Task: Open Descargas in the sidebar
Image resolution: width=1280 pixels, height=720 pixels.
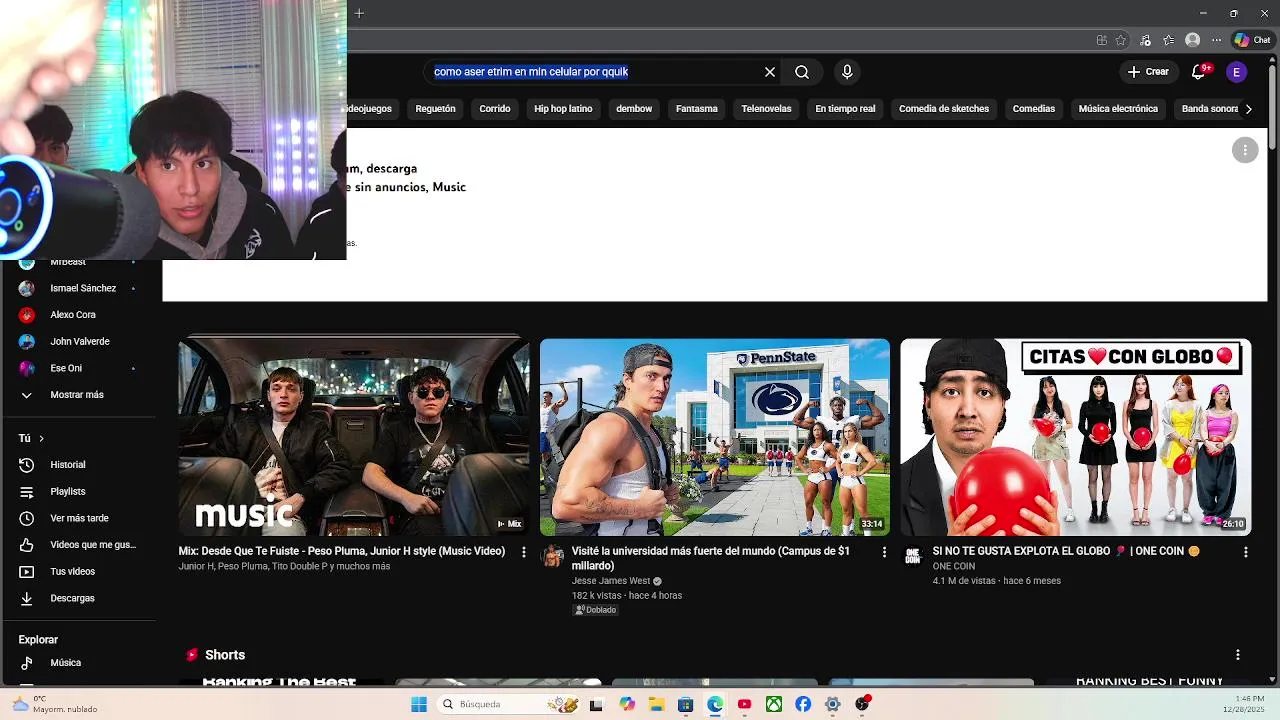Action: [72, 598]
